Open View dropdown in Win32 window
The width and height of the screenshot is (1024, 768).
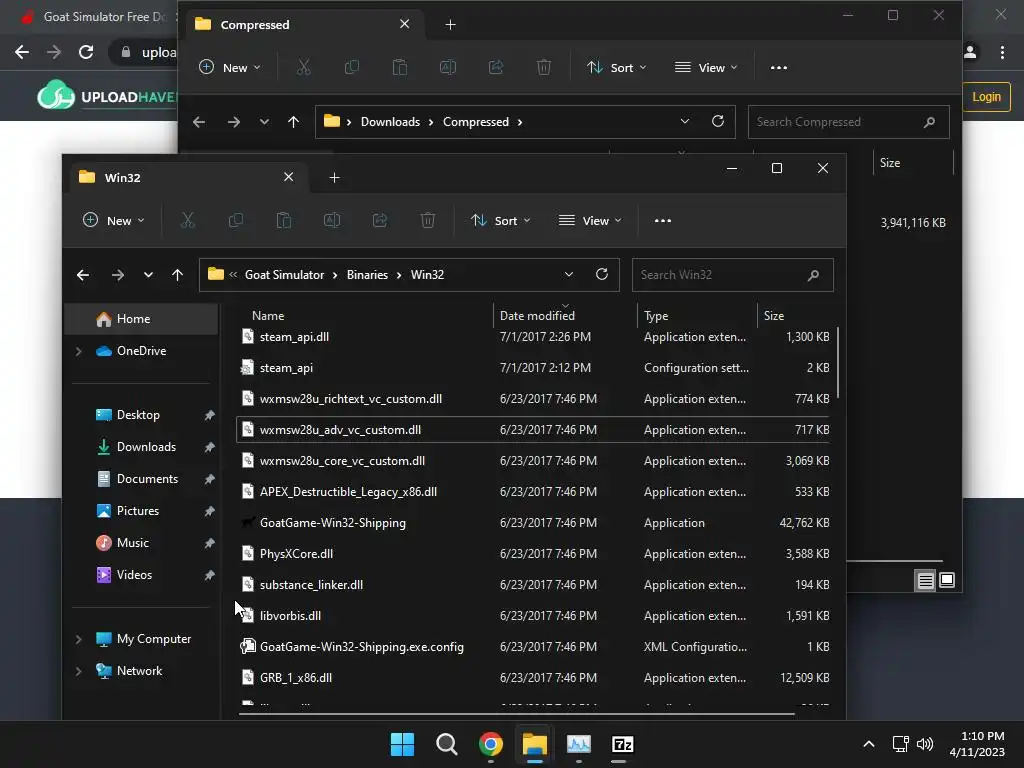click(x=590, y=221)
